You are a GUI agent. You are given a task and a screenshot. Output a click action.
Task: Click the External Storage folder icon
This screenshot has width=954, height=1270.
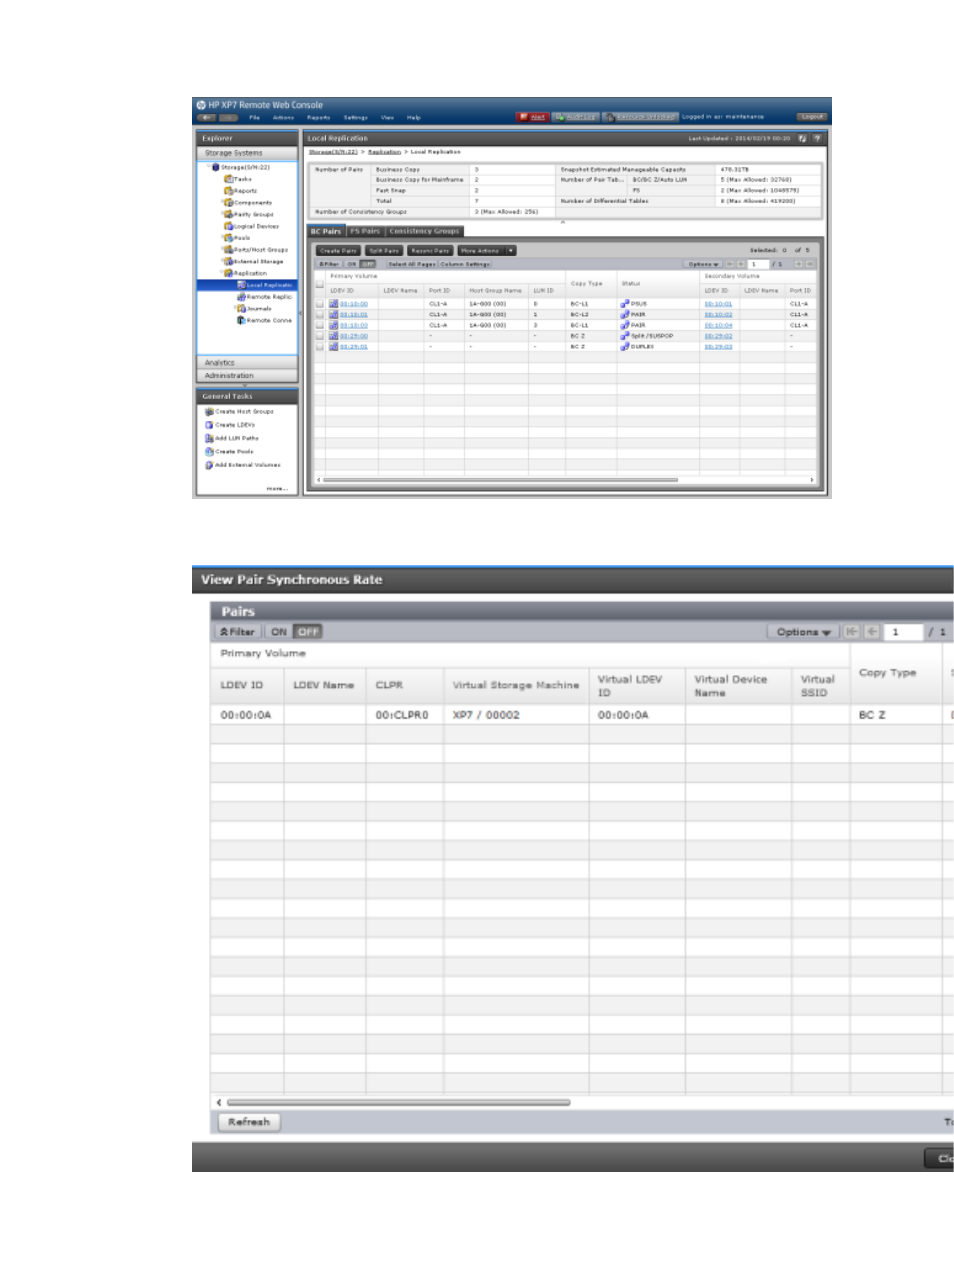[228, 261]
